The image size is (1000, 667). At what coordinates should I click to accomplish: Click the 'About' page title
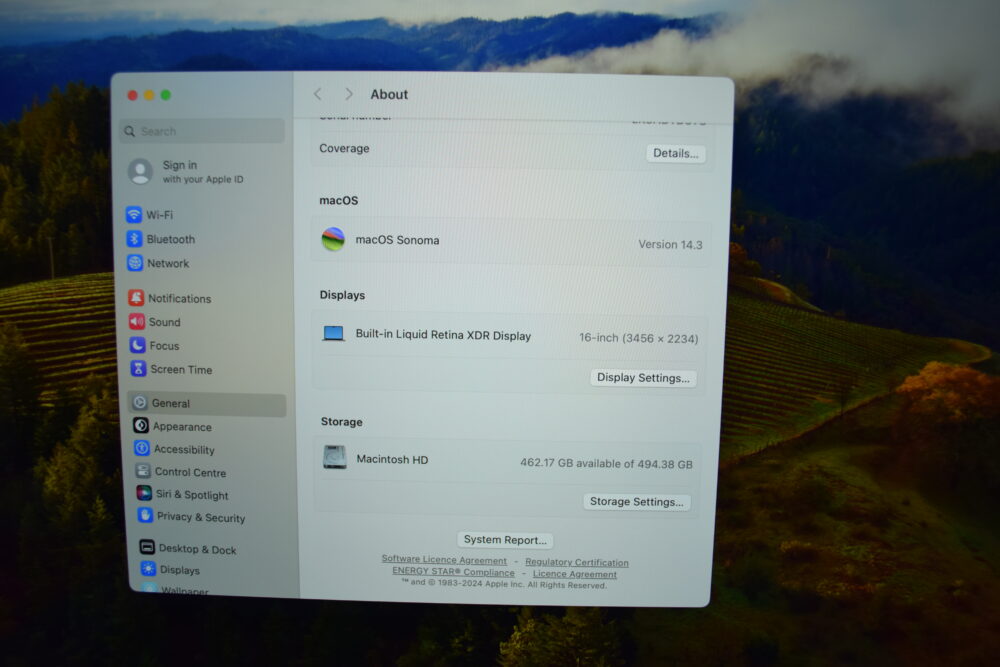389,94
